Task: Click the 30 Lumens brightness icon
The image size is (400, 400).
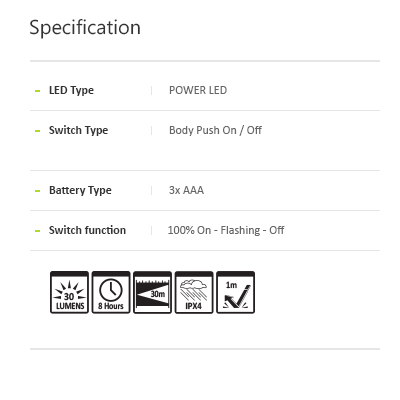Action: (x=69, y=292)
